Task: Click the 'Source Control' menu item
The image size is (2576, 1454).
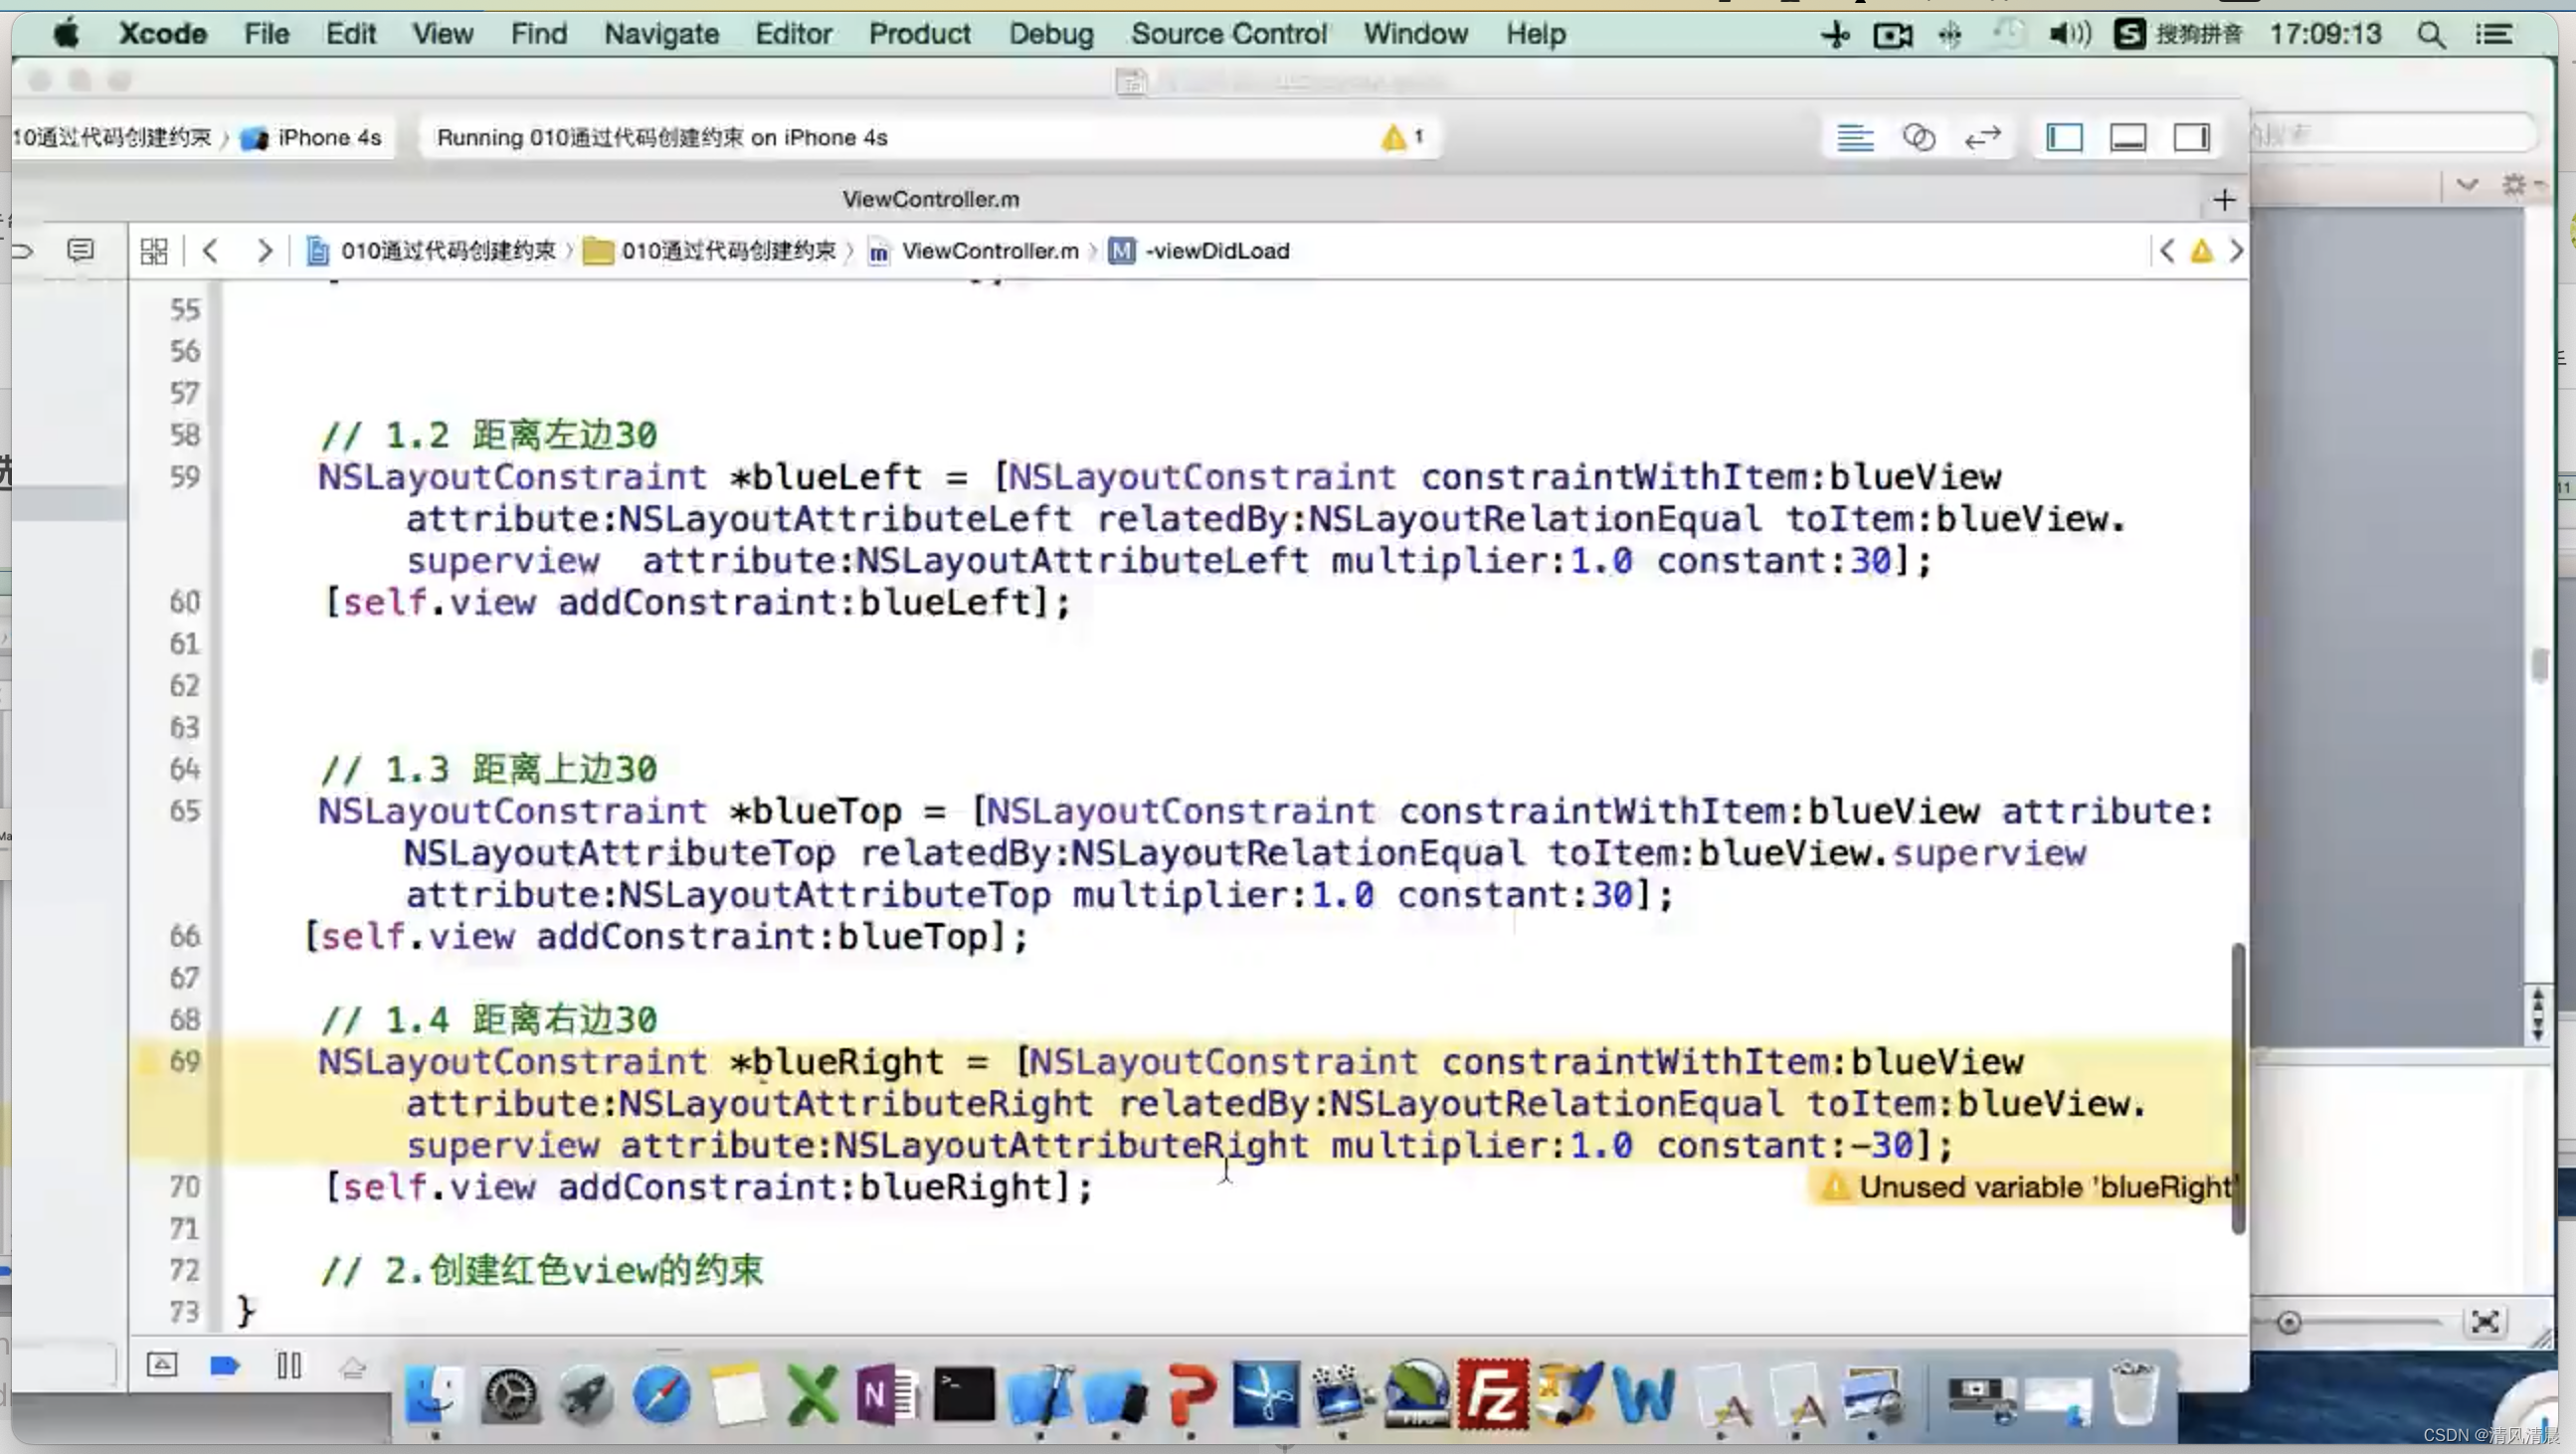Action: point(1228,34)
